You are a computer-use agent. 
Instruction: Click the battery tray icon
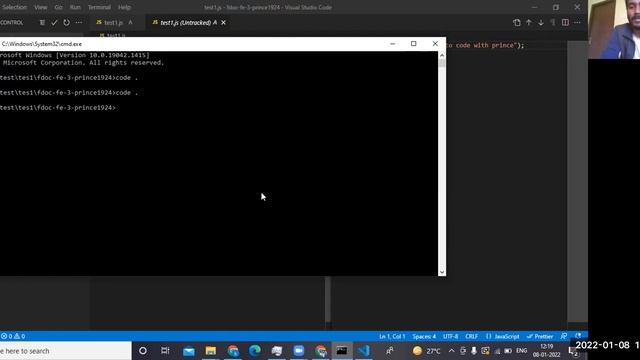click(508, 351)
